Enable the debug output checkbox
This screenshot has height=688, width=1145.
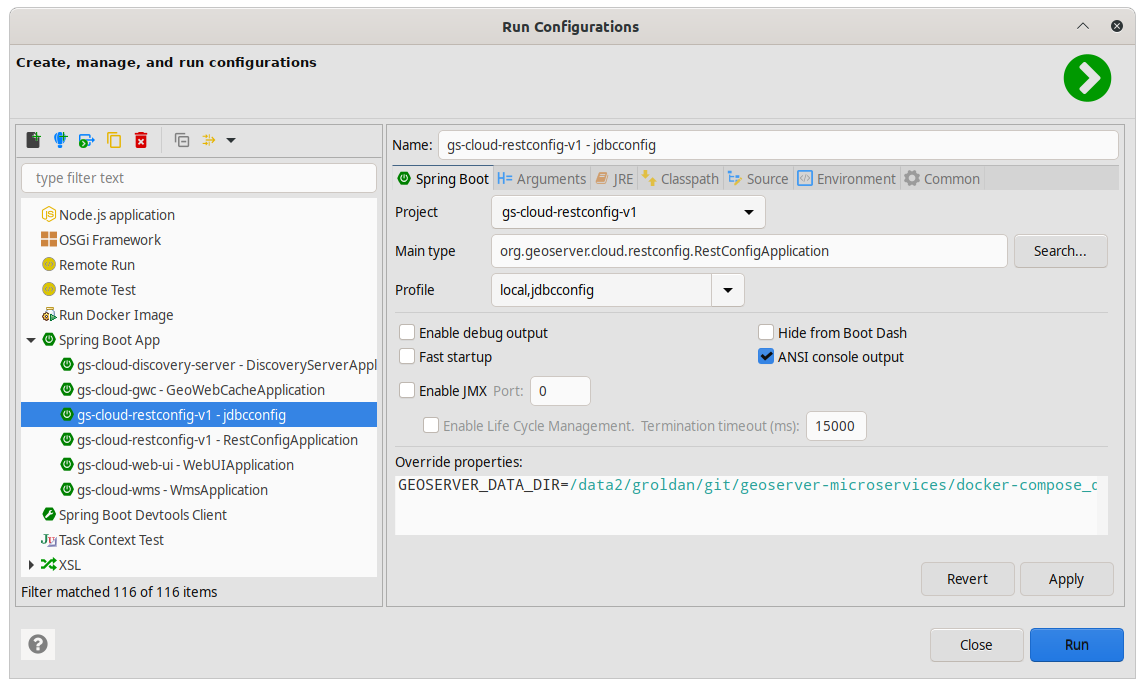pos(407,332)
